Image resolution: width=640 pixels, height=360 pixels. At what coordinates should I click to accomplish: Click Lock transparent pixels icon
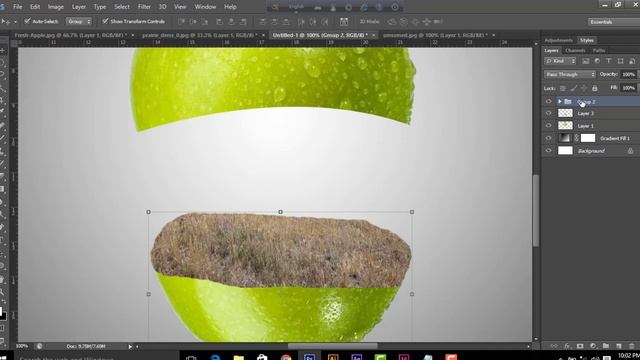click(x=563, y=88)
